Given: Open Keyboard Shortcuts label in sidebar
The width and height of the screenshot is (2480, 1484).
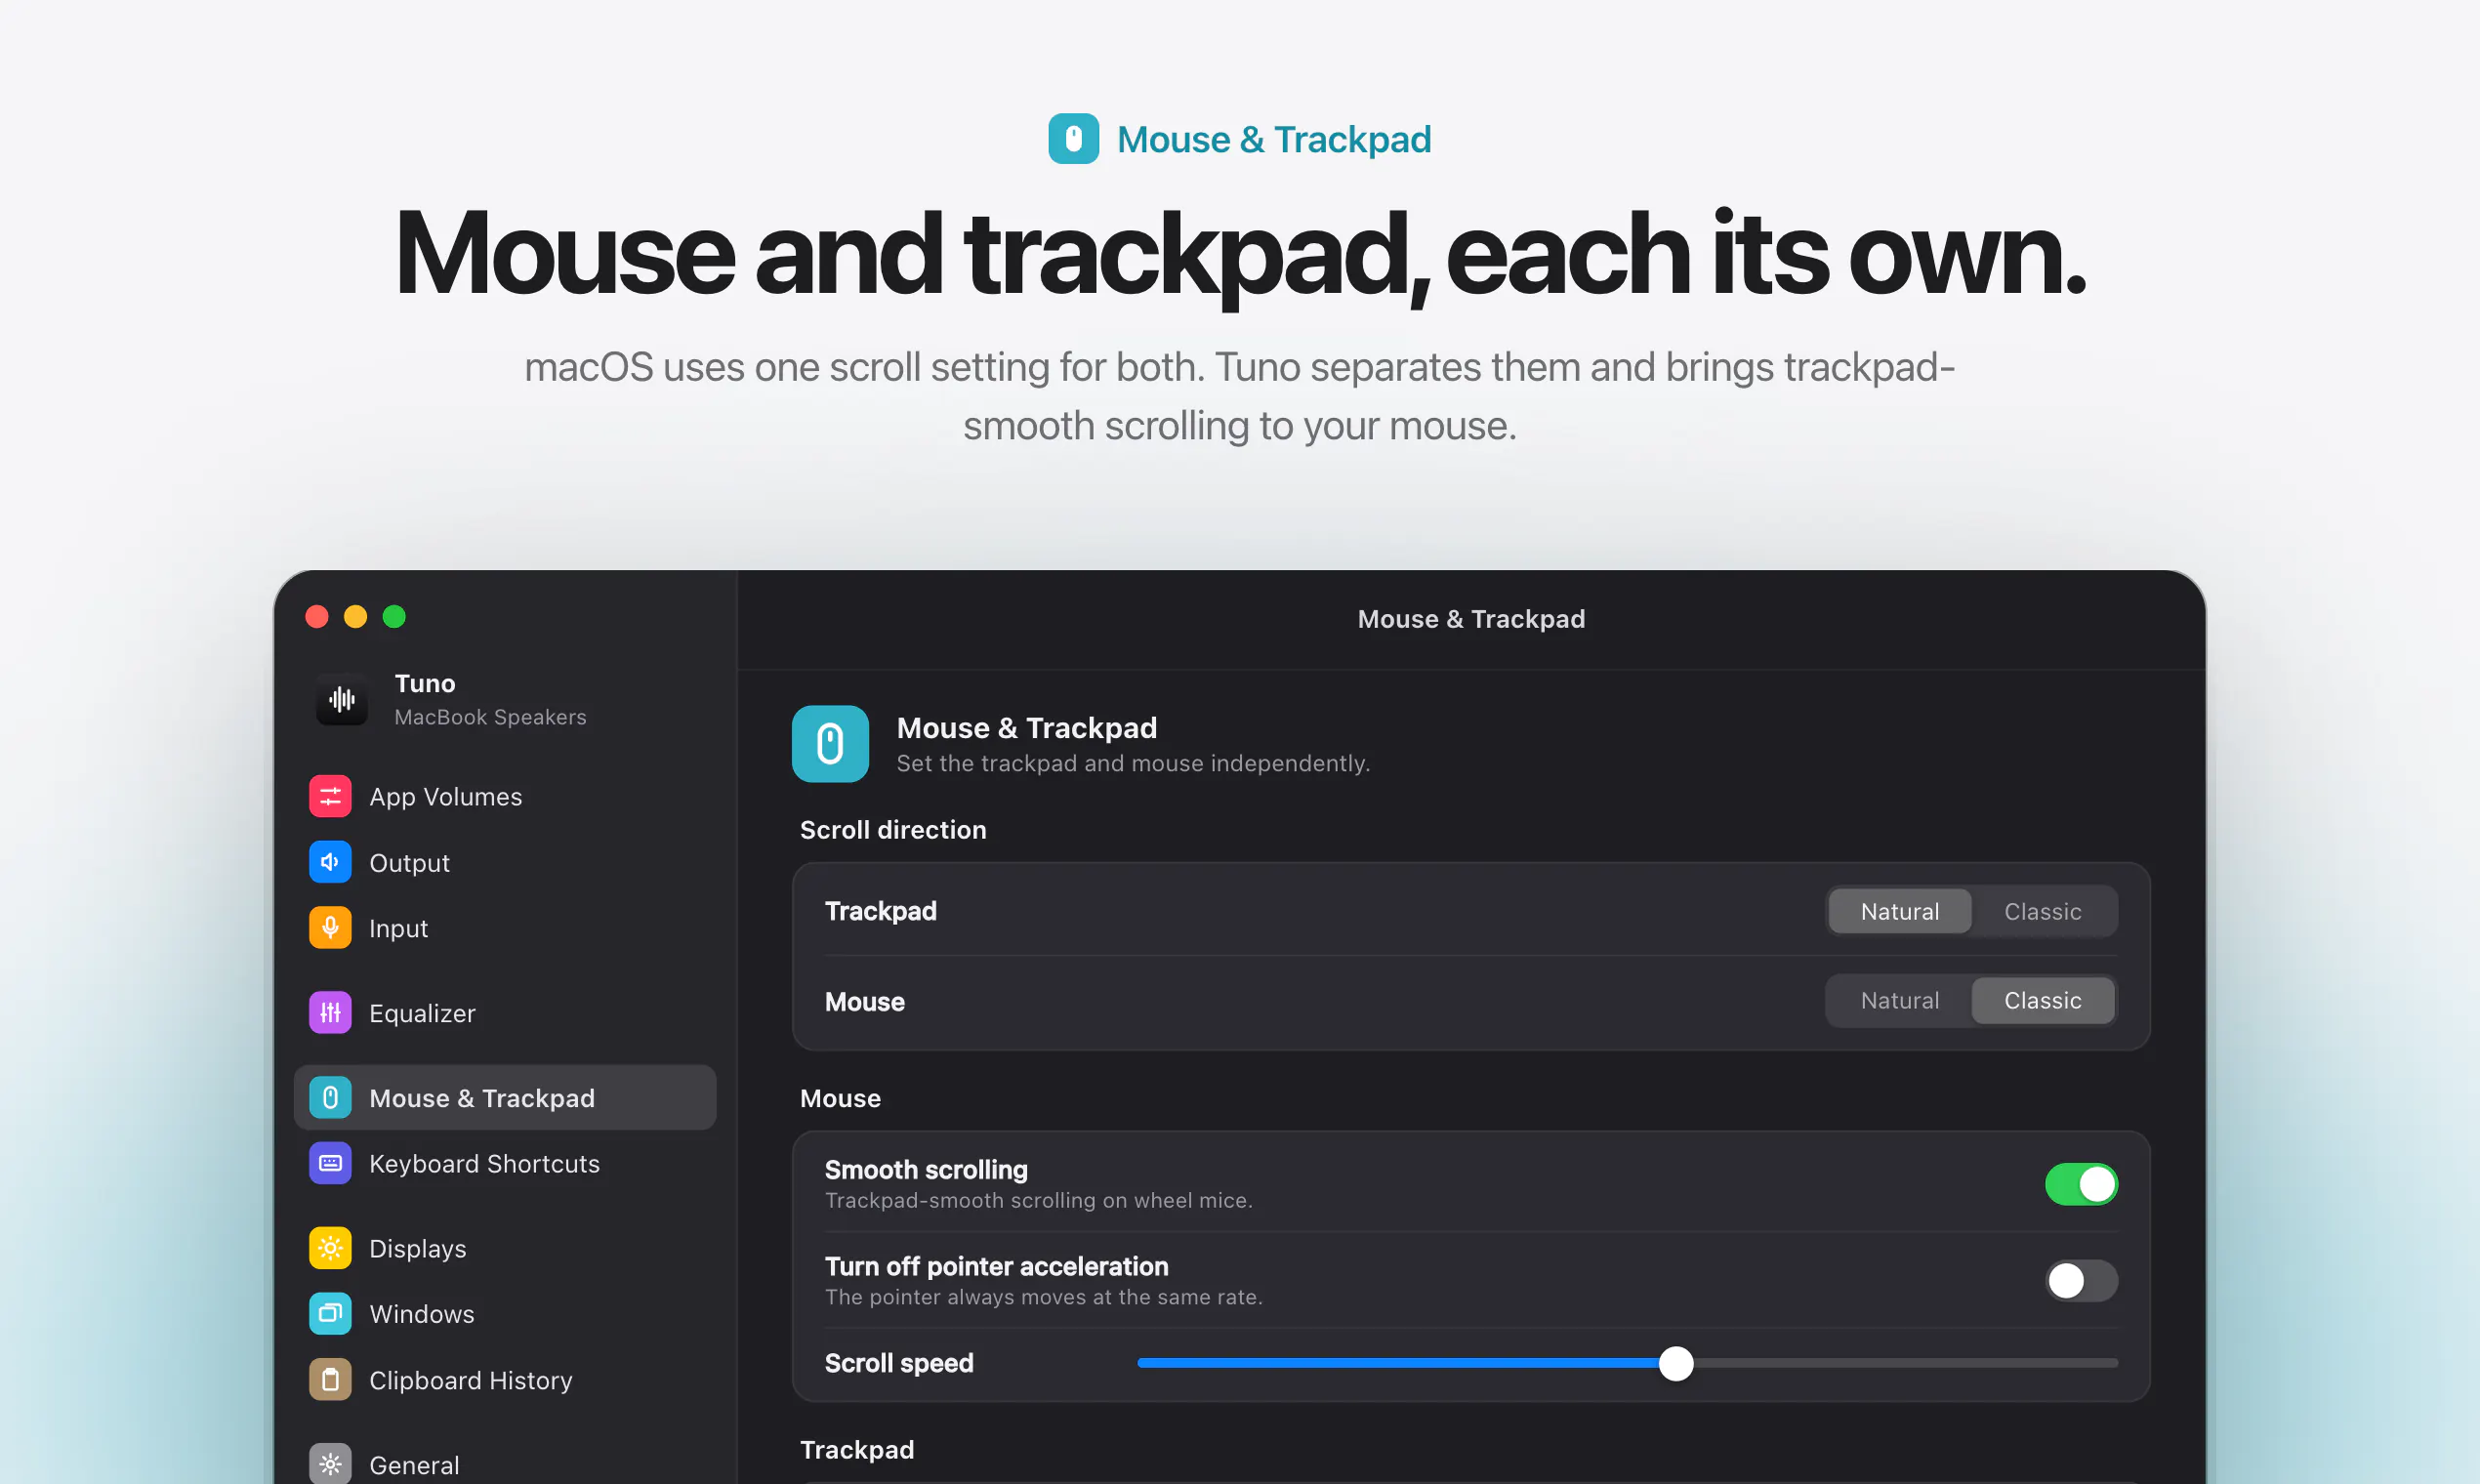Looking at the screenshot, I should (484, 1163).
